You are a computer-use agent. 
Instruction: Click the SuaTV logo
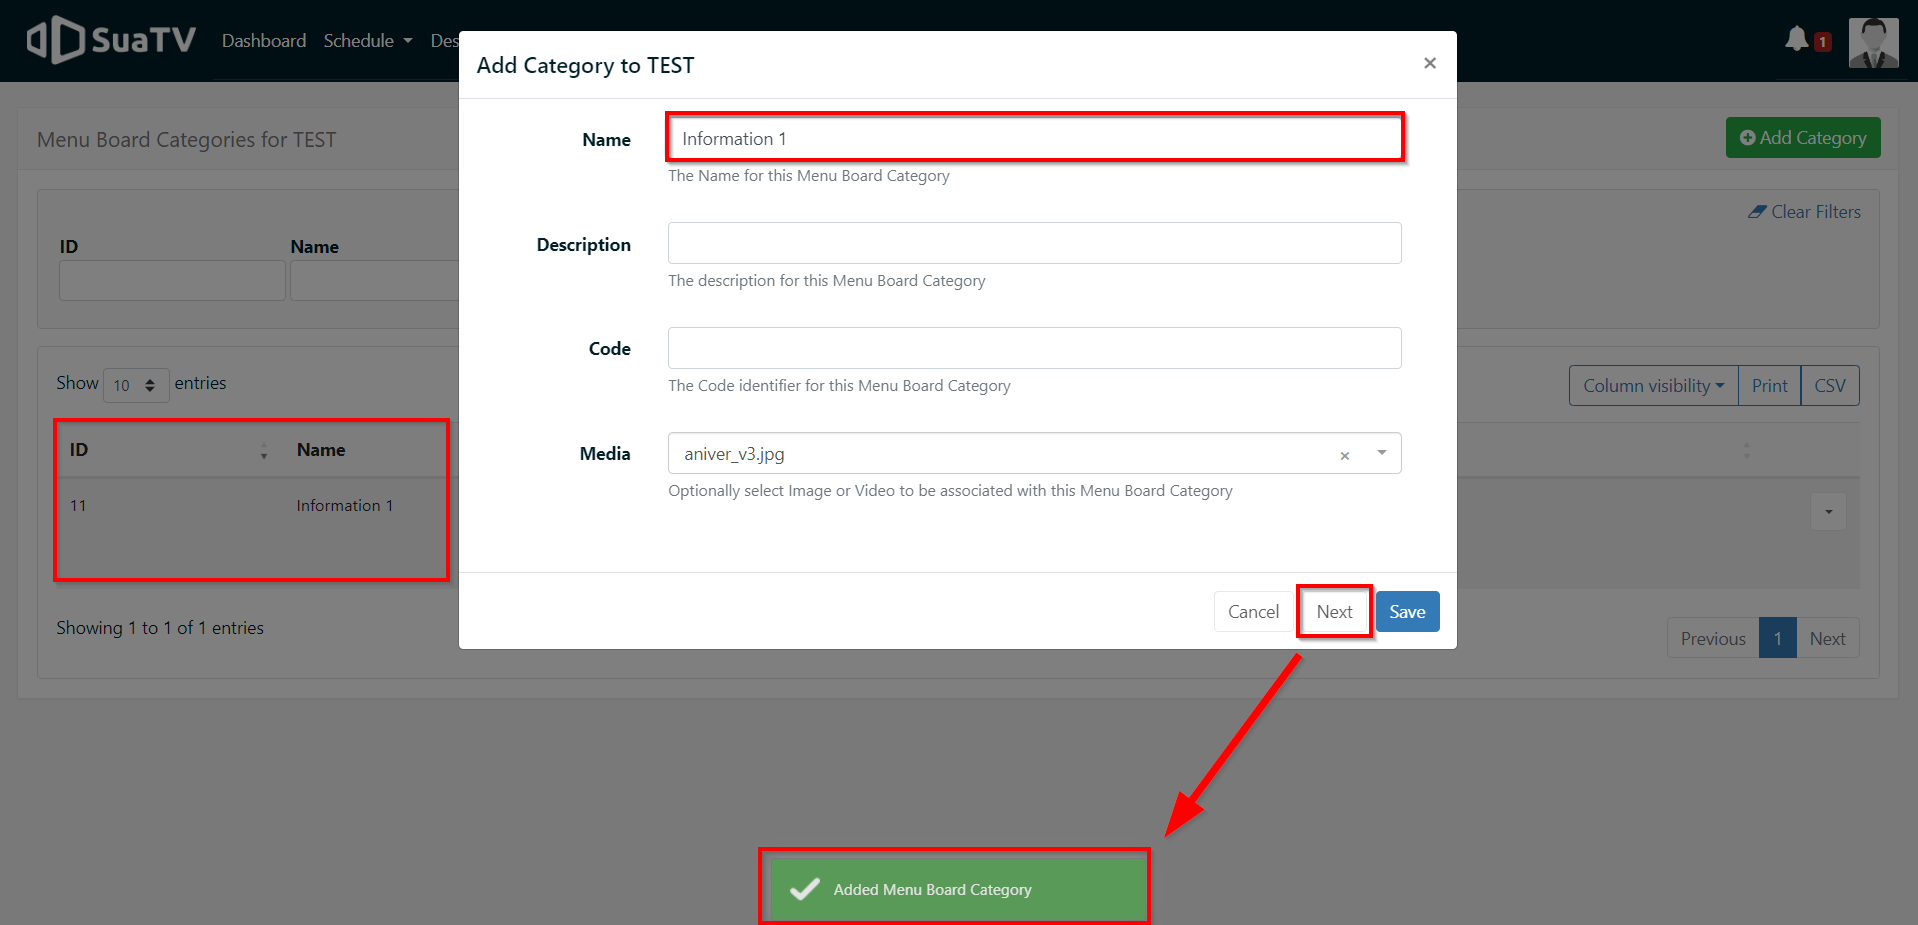click(x=111, y=40)
